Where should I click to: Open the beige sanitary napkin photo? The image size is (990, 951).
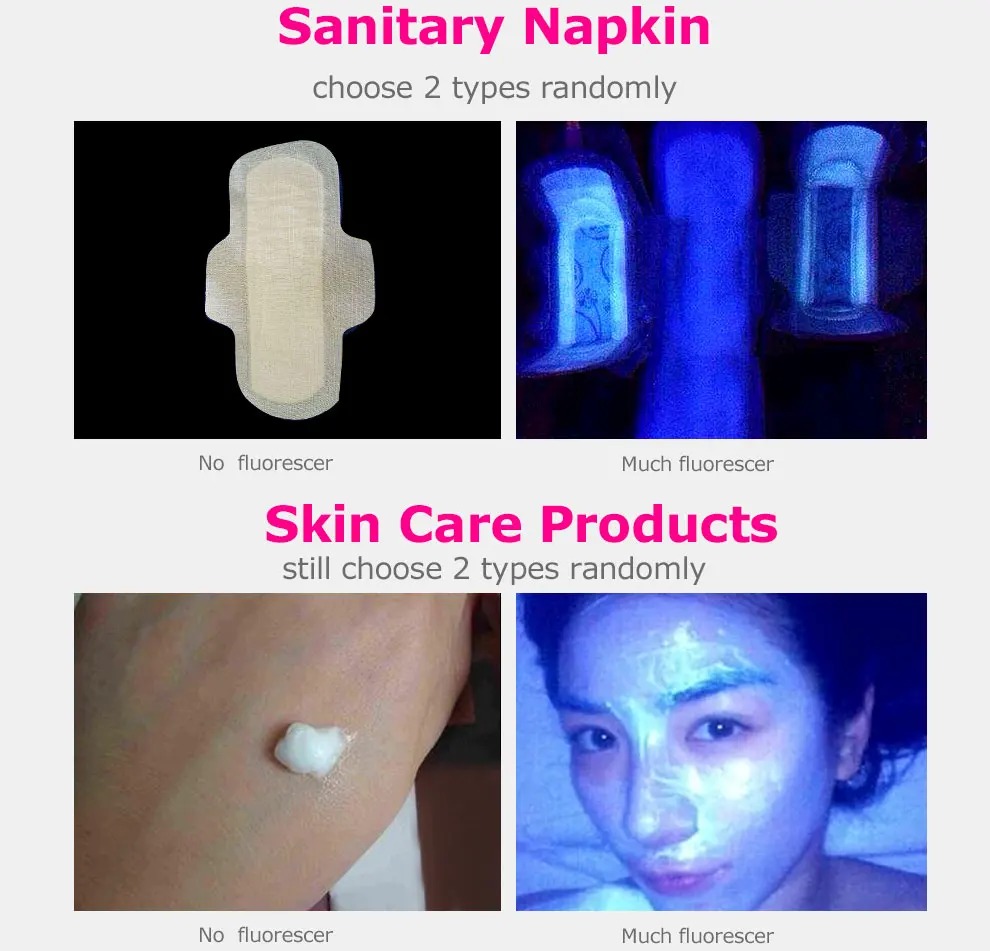tap(287, 280)
